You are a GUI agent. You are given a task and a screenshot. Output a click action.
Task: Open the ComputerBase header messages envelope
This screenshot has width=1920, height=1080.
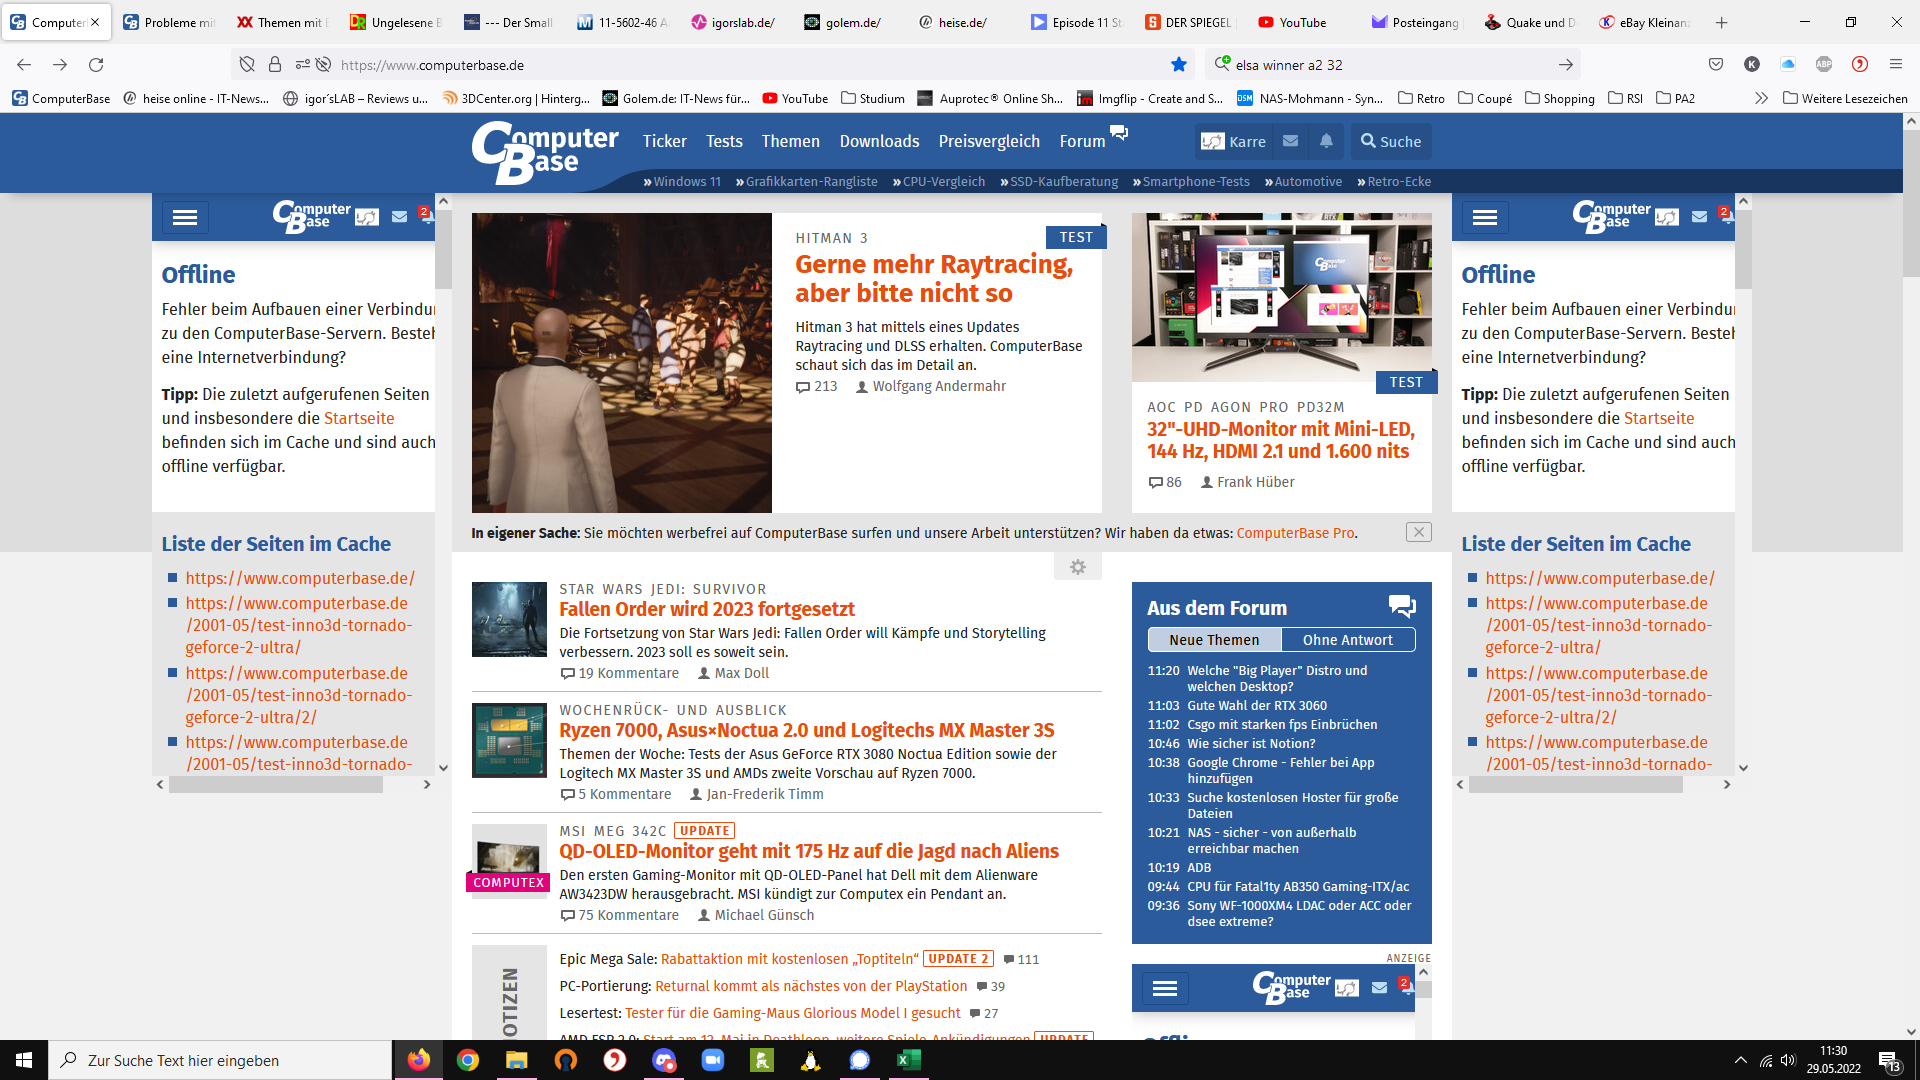[x=1291, y=142]
